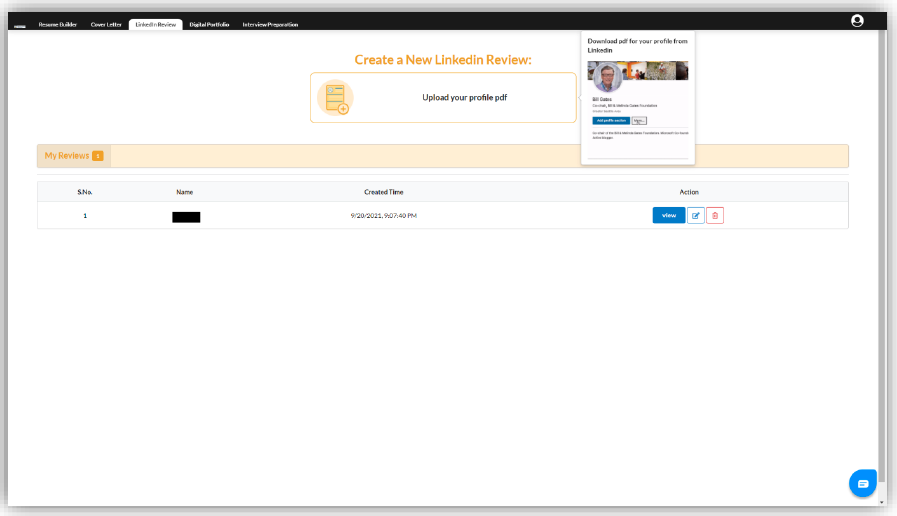
Task: Click the My Reviews count badge
Action: (x=97, y=156)
